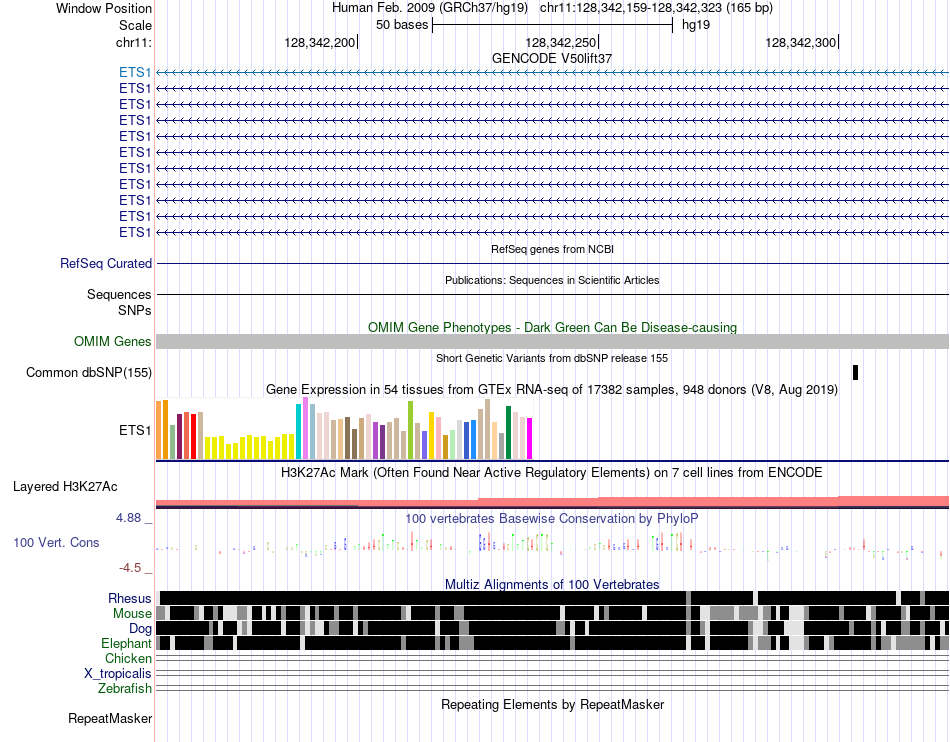This screenshot has height=742, width=950.
Task: Select the light-blue highlighted ETS1 transcript label
Action: (135, 73)
